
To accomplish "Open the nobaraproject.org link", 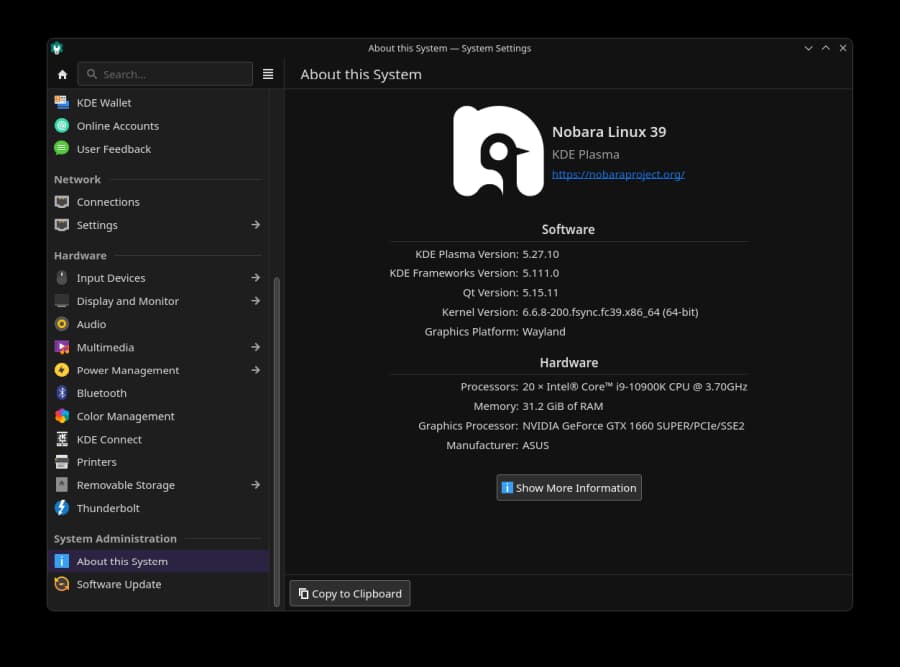I will pyautogui.click(x=618, y=174).
